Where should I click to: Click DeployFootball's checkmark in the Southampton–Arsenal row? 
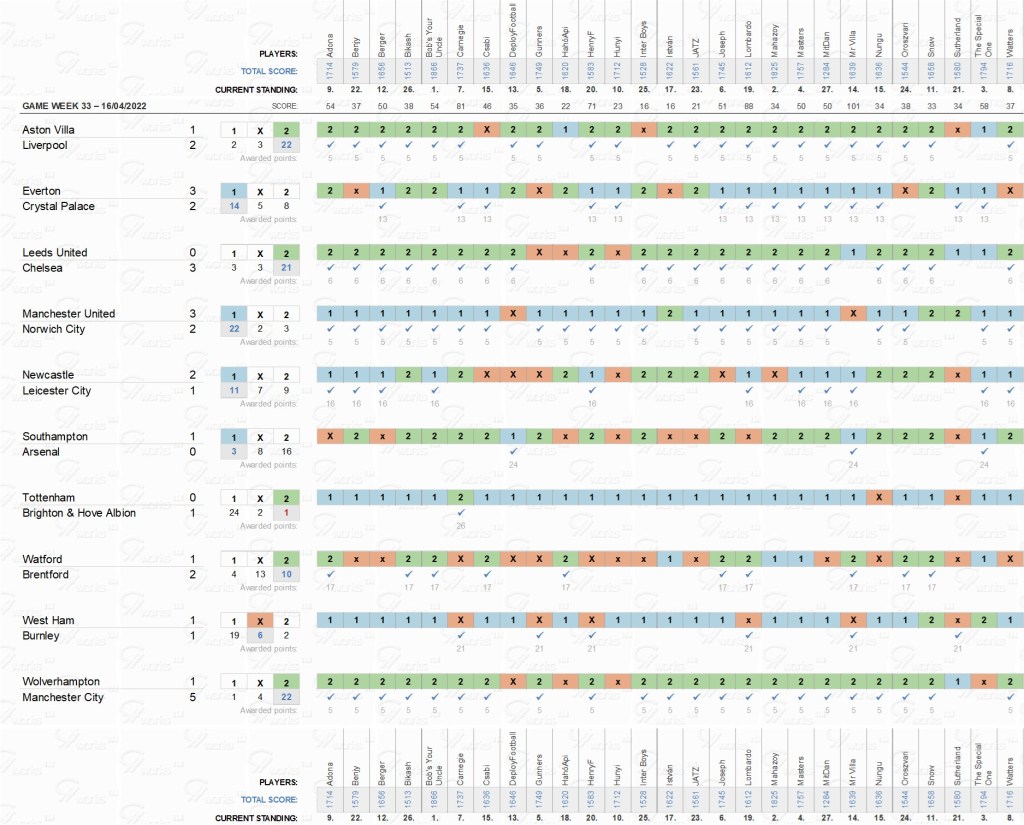512,452
